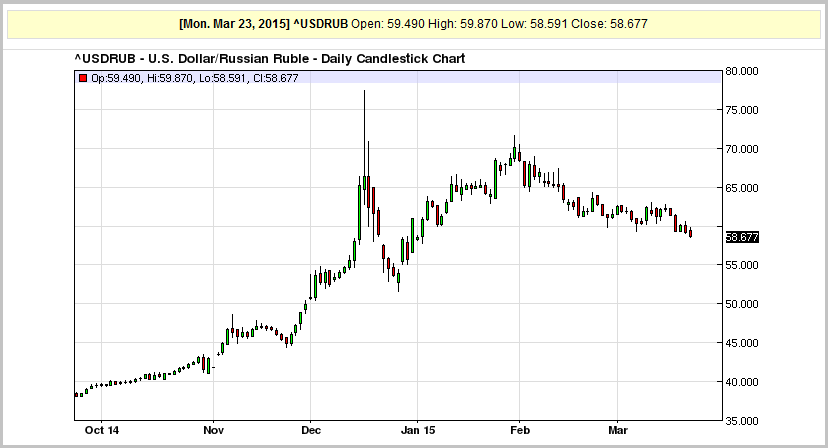Click the red legend square icon
The image size is (828, 448).
[82, 78]
